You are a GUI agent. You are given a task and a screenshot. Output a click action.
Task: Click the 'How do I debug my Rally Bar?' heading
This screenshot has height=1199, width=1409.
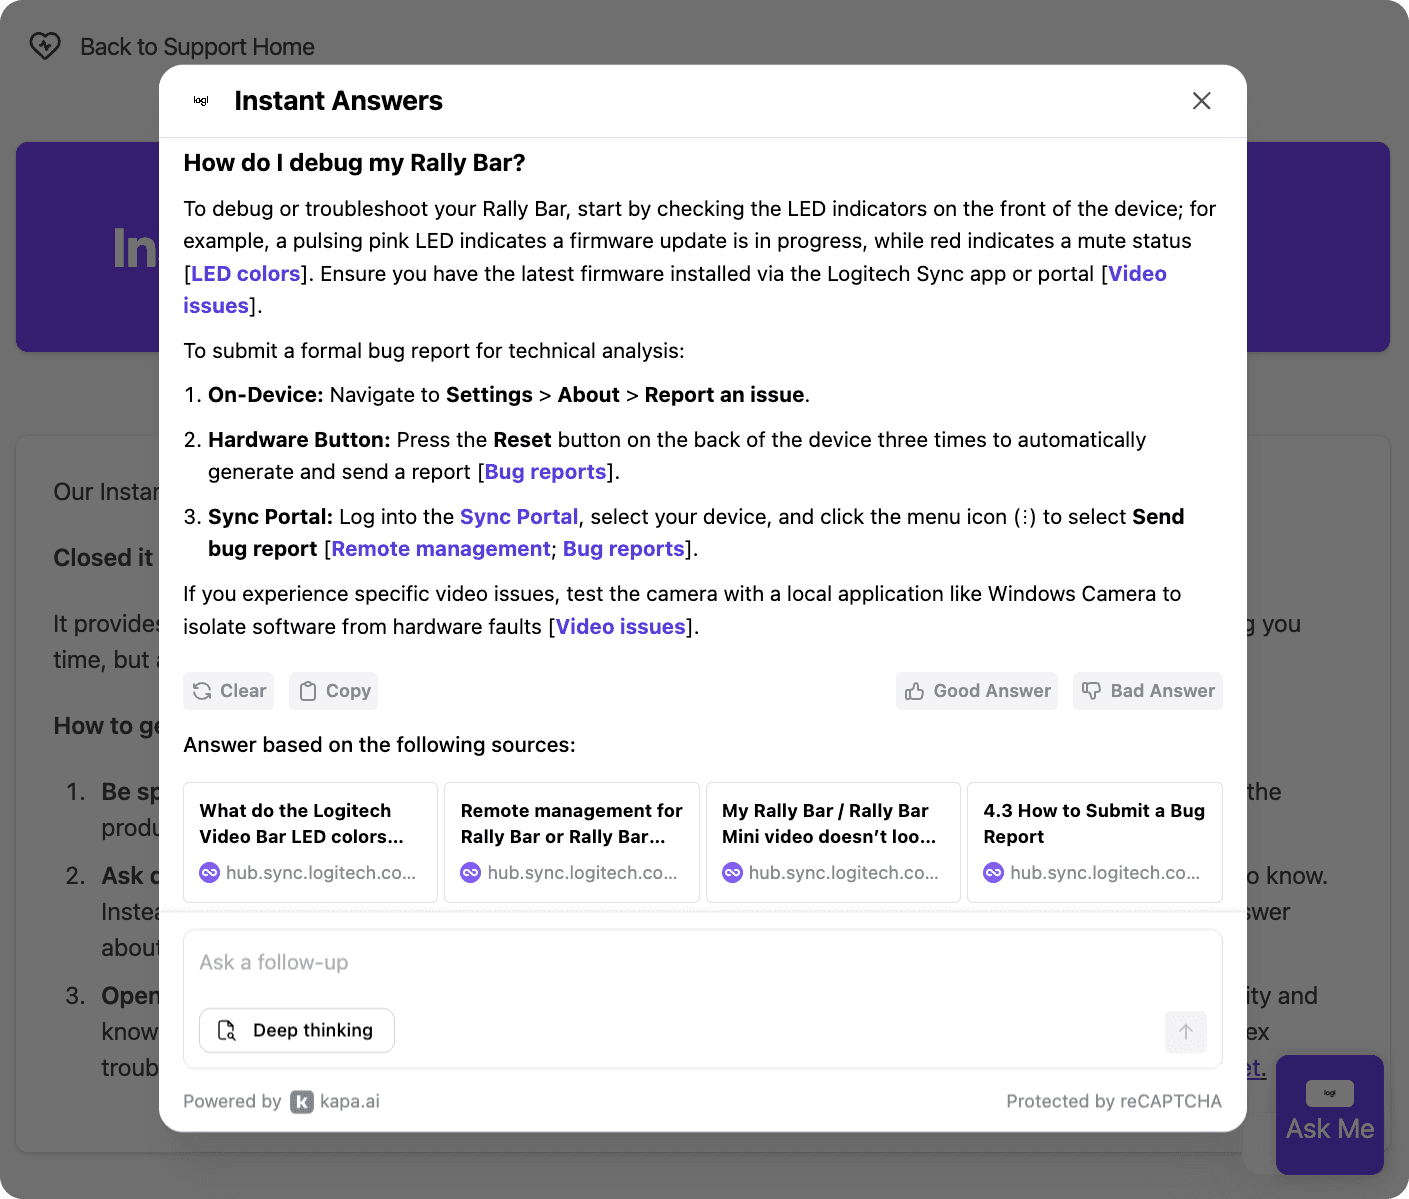[x=354, y=163]
